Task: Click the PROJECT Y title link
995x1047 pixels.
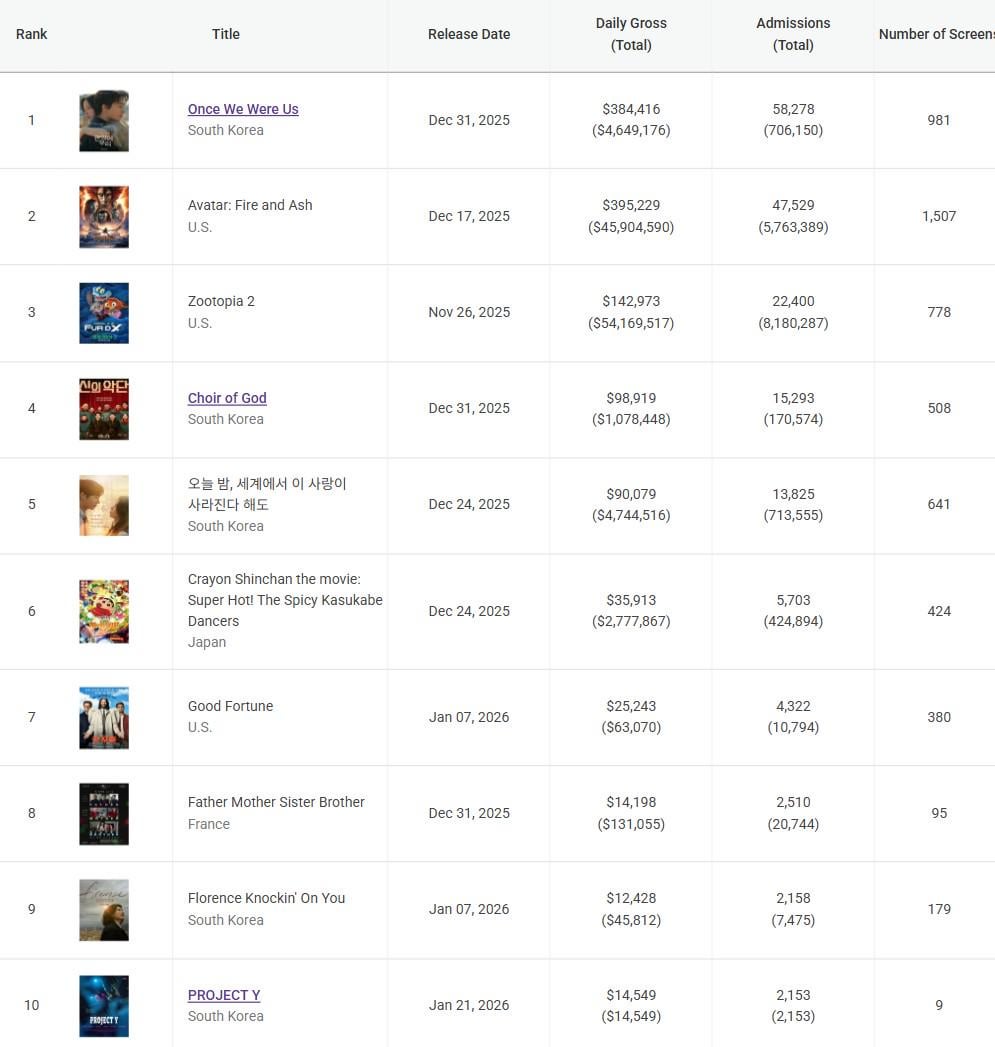Action: click(x=224, y=995)
